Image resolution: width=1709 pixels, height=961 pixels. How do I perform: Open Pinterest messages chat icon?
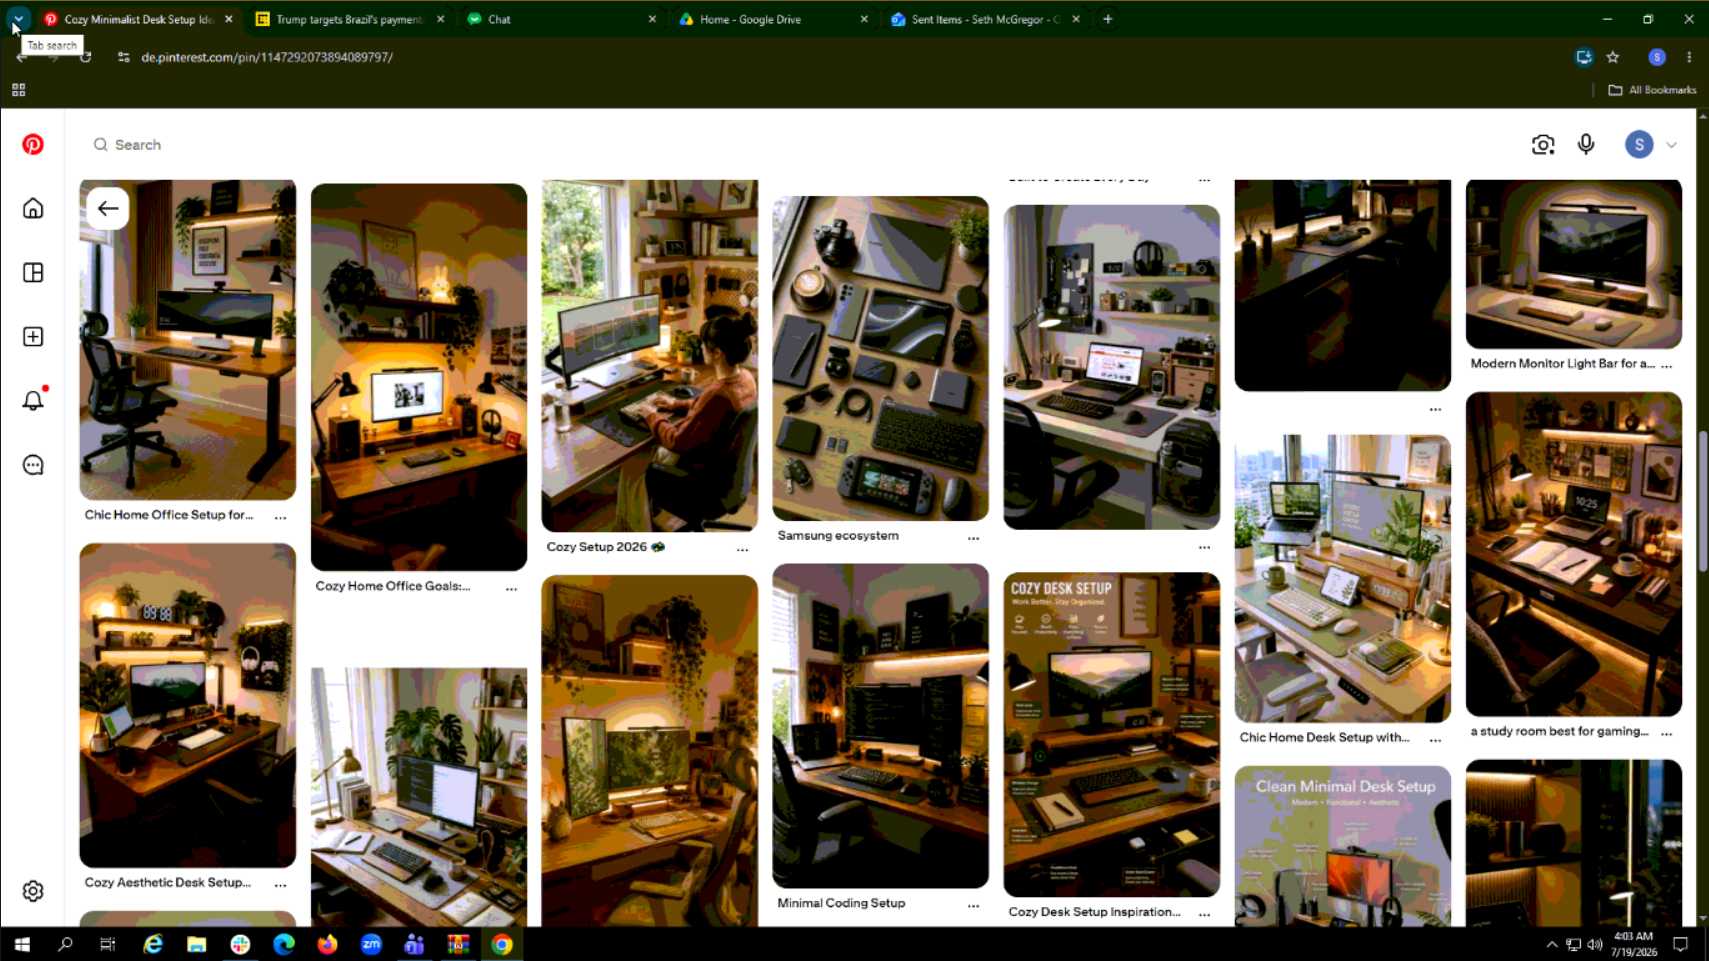pyautogui.click(x=33, y=465)
